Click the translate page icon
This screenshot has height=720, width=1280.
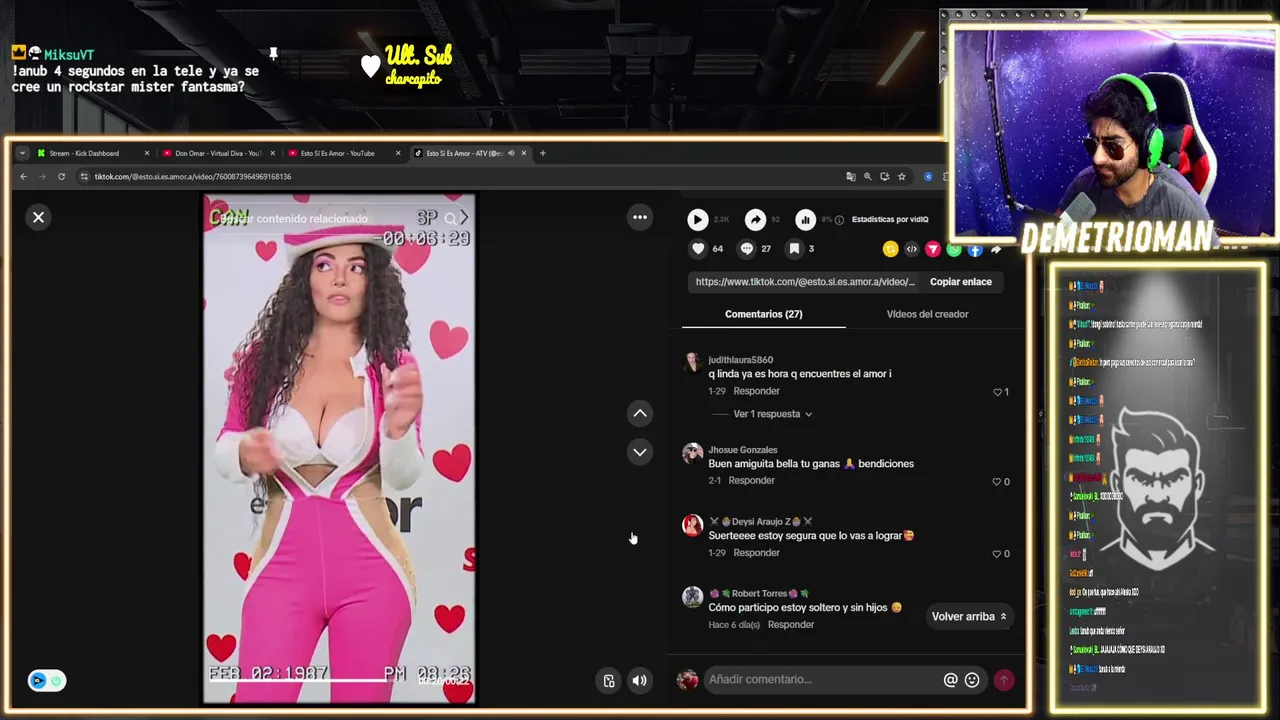pyautogui.click(x=850, y=177)
